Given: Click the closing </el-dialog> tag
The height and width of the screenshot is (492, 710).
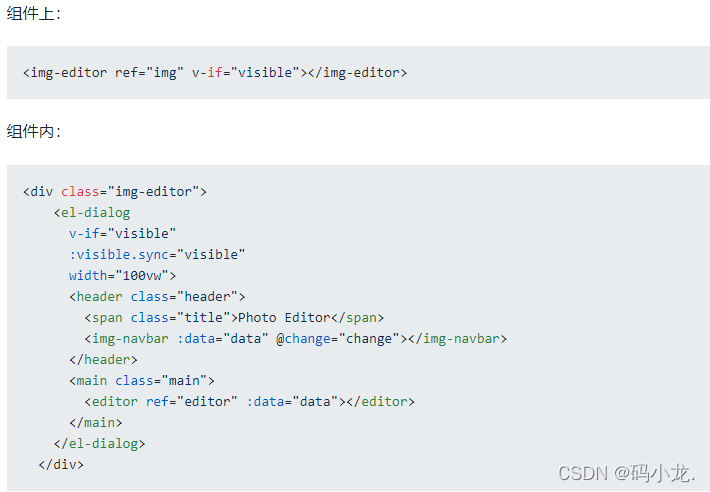Looking at the screenshot, I should point(99,443).
